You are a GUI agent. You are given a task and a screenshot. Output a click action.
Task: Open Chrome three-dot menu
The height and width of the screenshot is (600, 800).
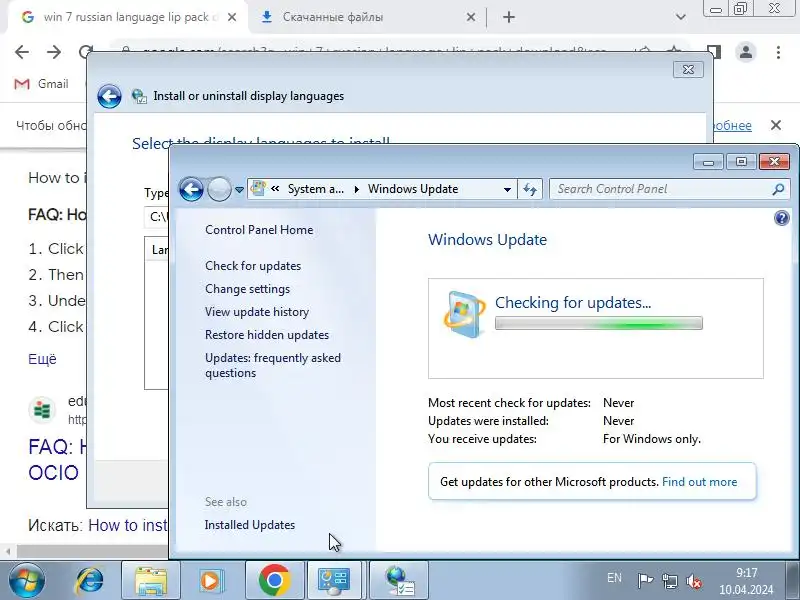coord(778,52)
